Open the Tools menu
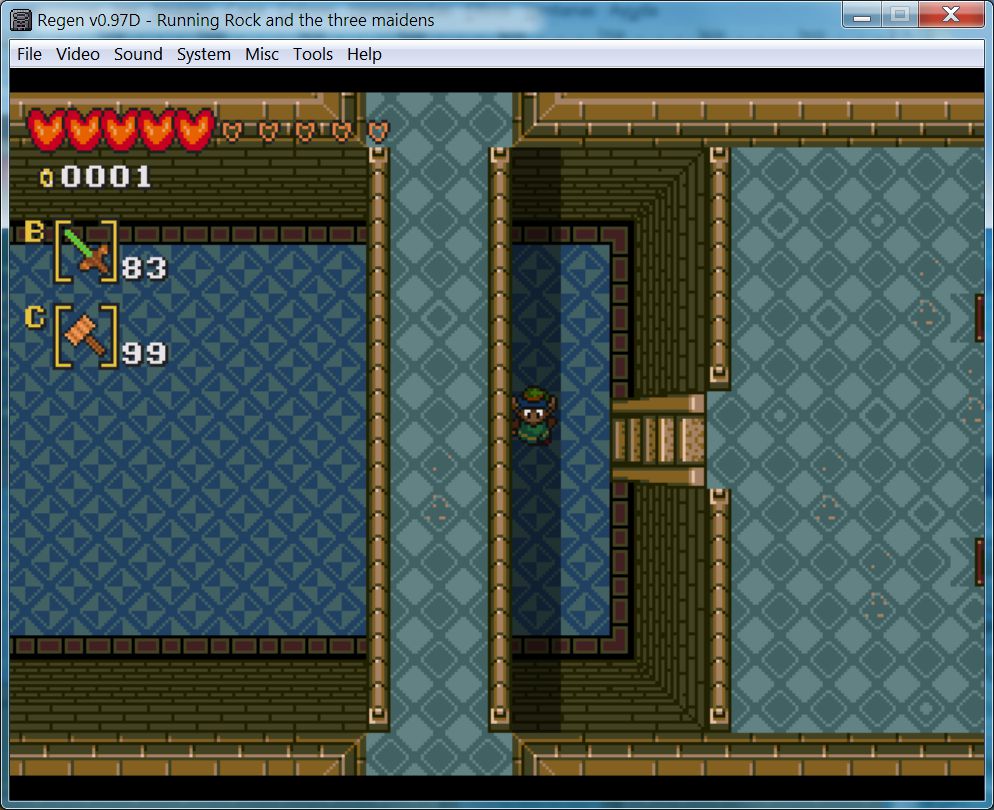Image resolution: width=994 pixels, height=810 pixels. 312,54
